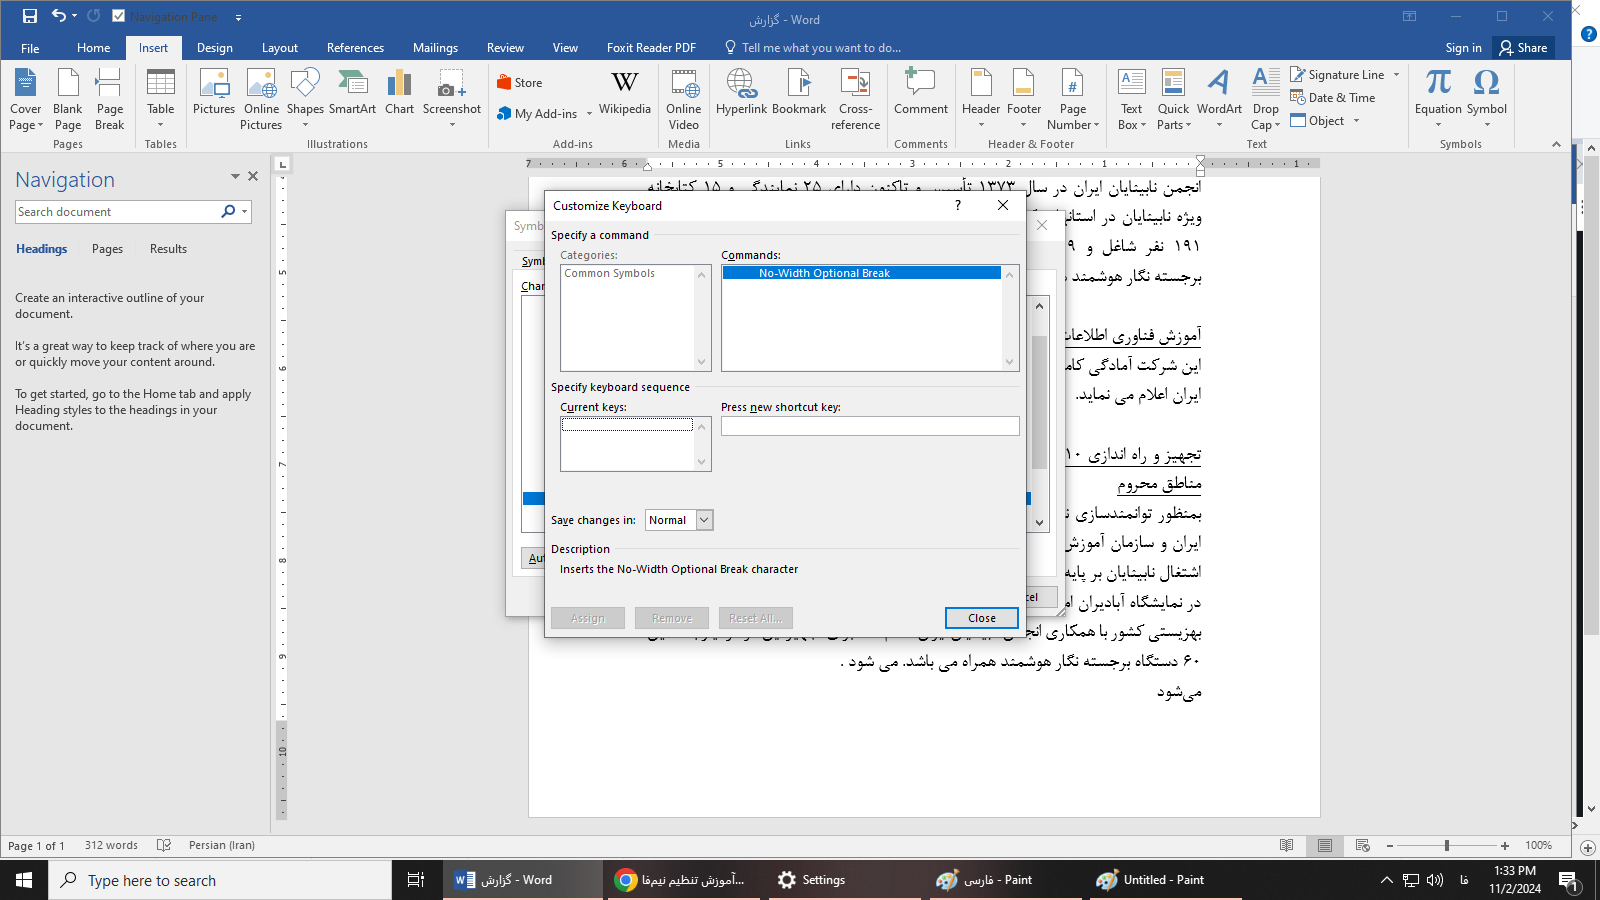
Task: Open Online Pictures
Action: click(x=261, y=100)
